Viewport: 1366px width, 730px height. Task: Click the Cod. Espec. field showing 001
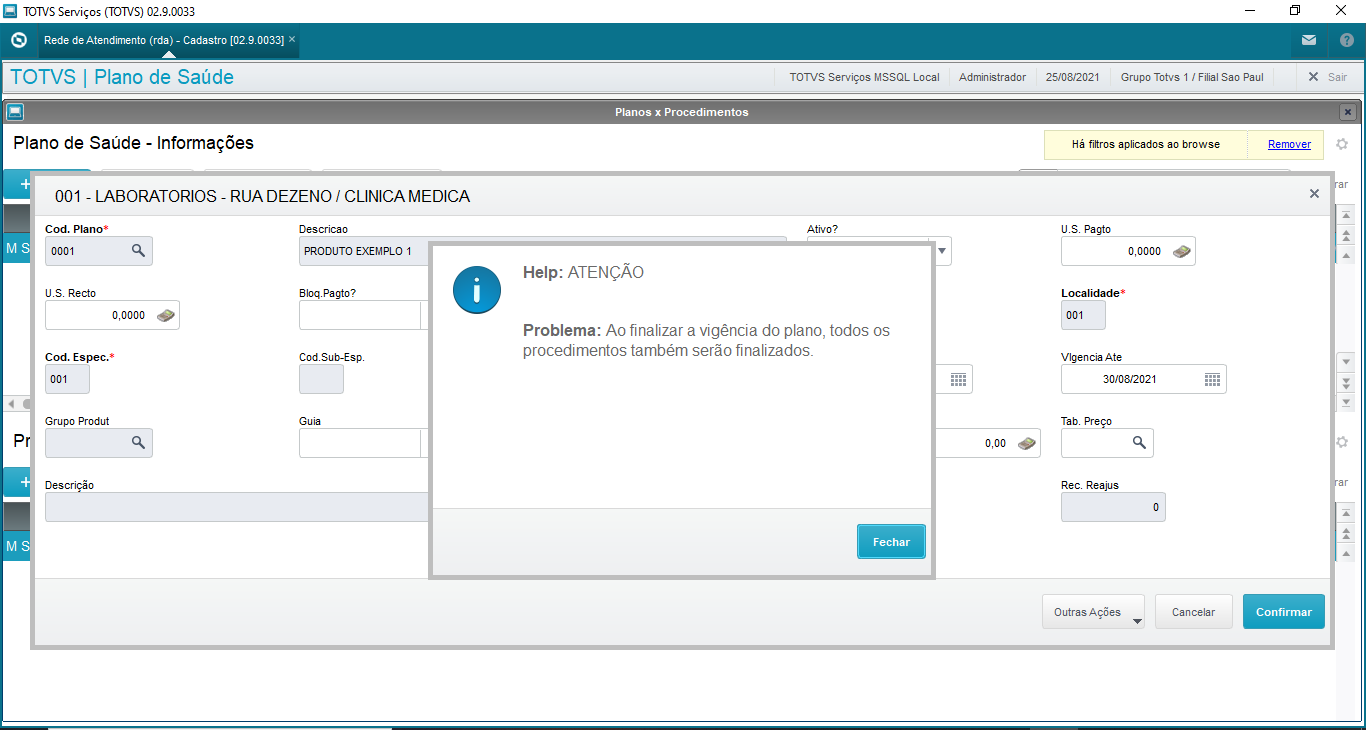point(67,379)
